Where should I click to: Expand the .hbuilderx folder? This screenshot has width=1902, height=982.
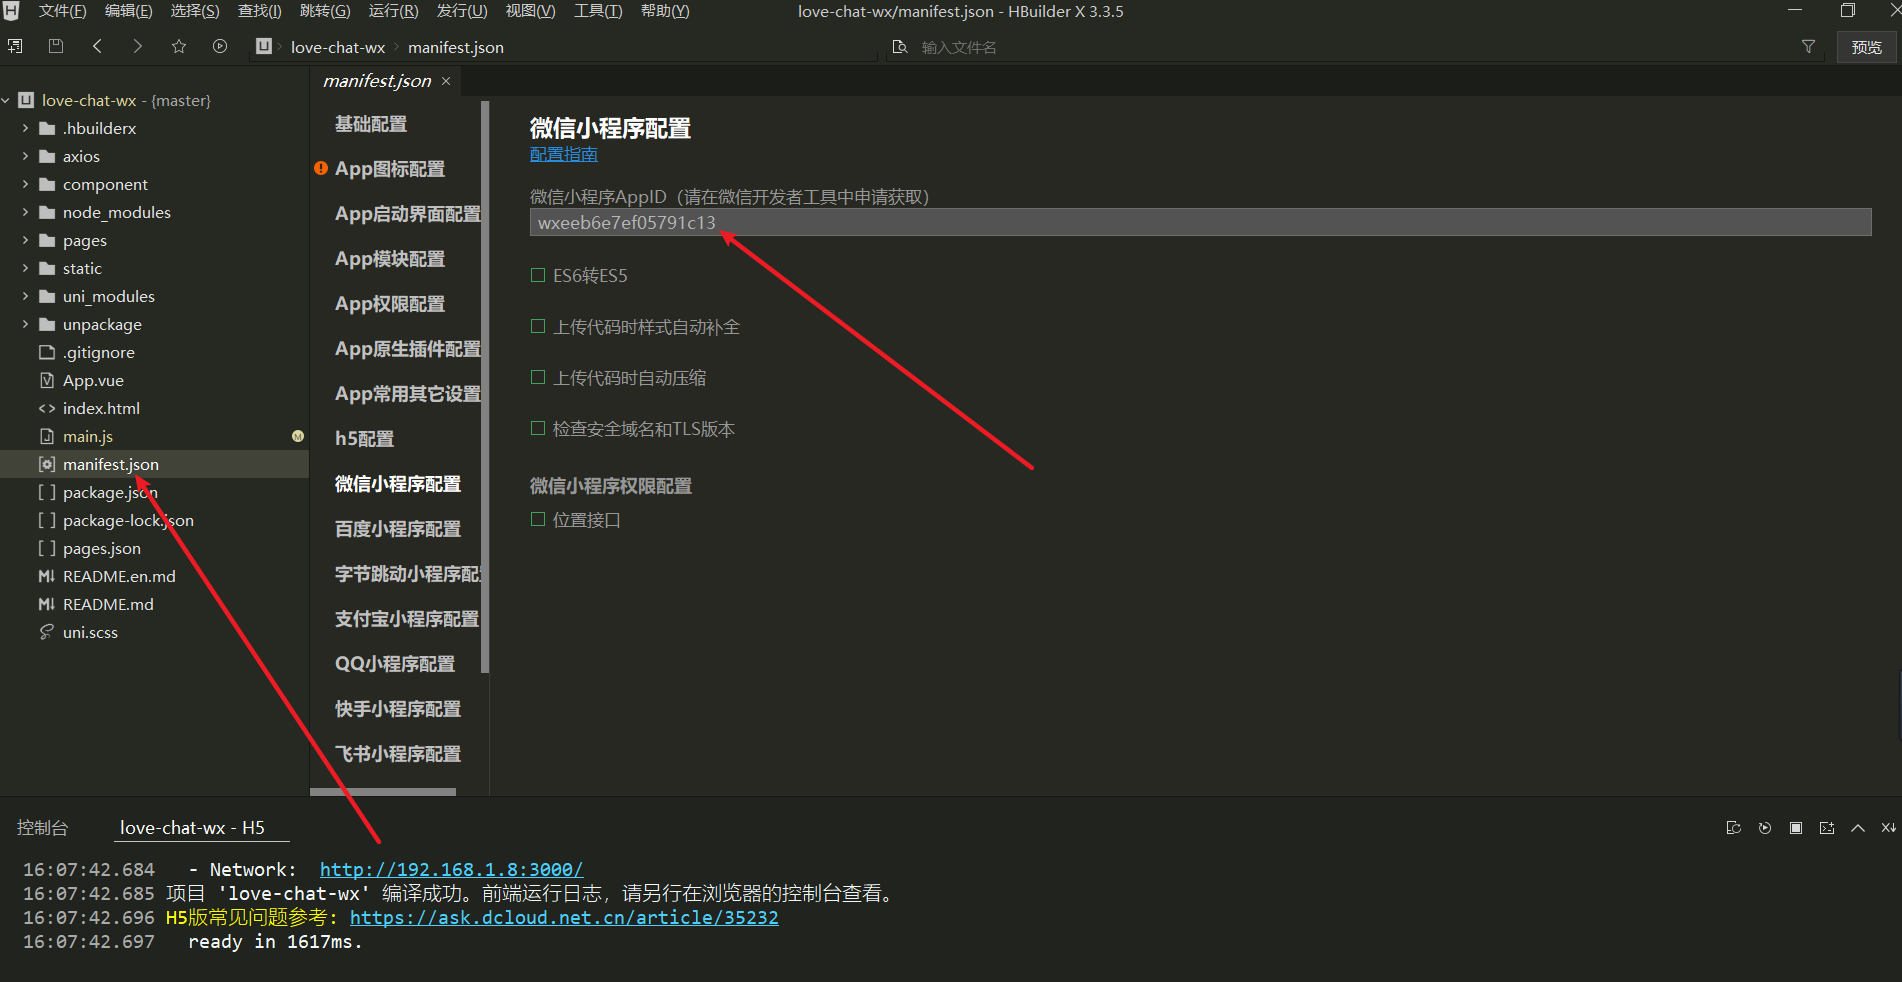pos(25,128)
